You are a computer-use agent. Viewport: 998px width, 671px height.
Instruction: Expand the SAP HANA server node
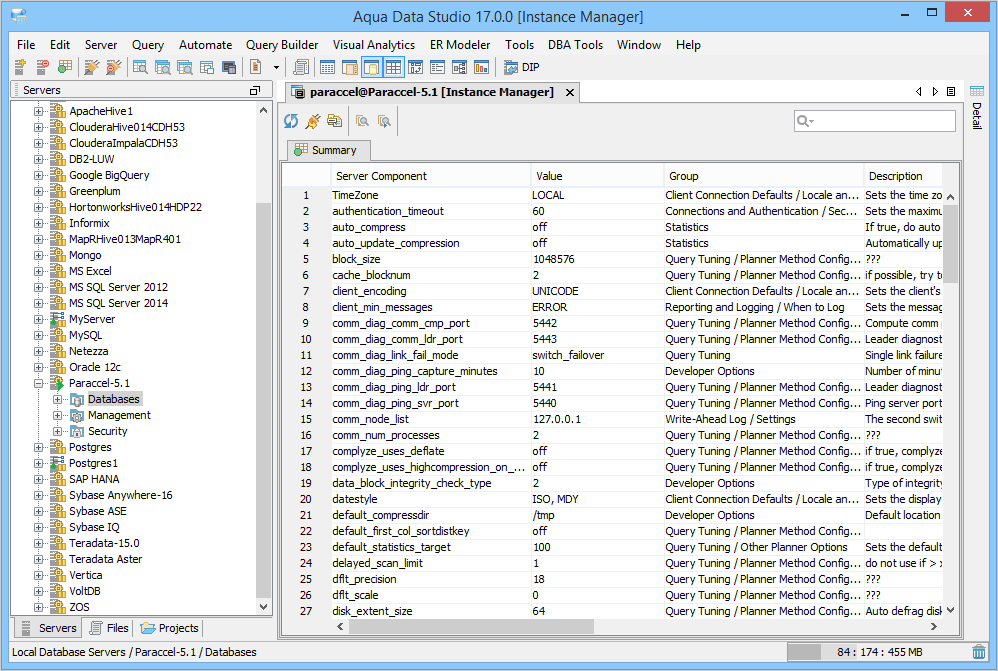click(38, 480)
